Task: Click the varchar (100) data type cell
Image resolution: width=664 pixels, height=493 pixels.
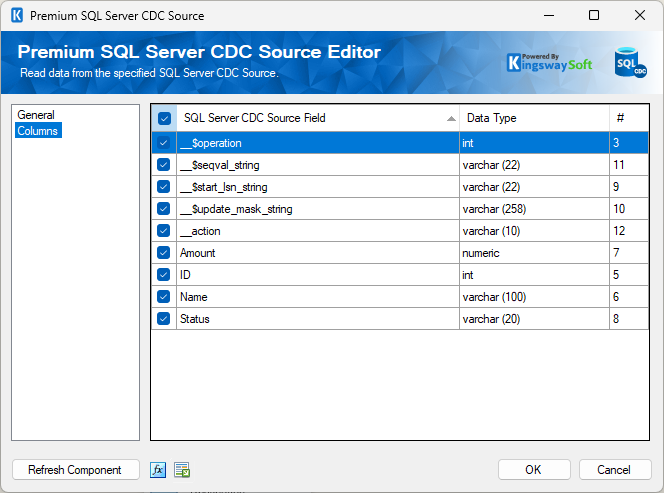Action: [x=534, y=297]
